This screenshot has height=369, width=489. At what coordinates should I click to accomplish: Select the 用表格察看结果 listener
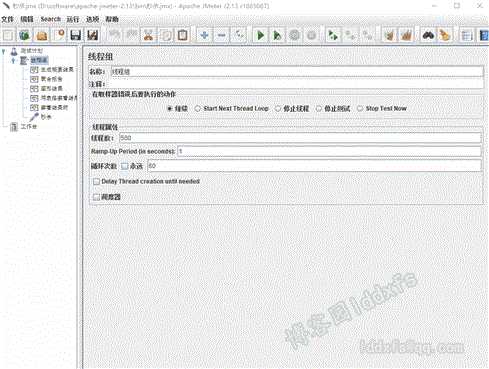tap(59, 98)
